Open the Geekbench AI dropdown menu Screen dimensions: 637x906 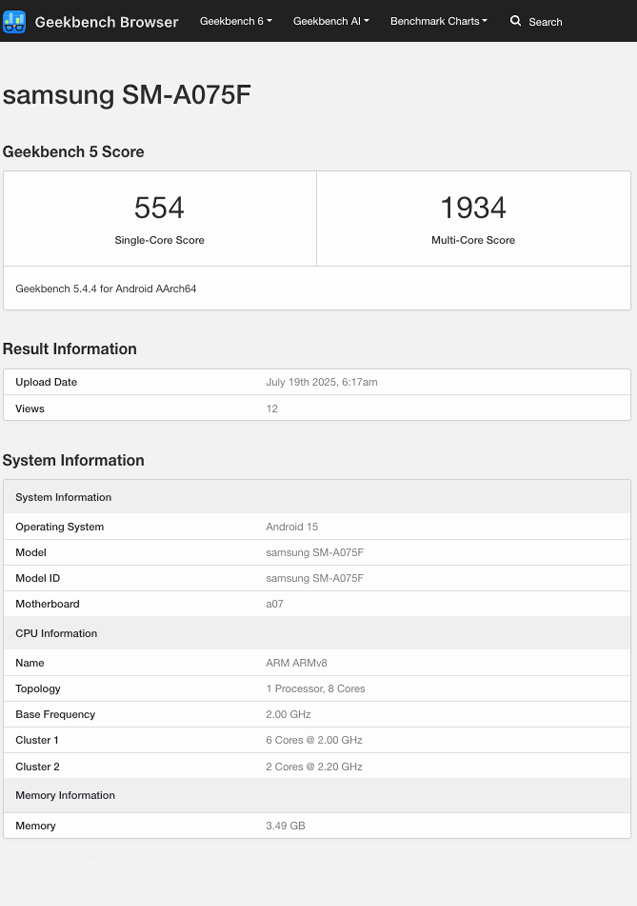point(331,21)
